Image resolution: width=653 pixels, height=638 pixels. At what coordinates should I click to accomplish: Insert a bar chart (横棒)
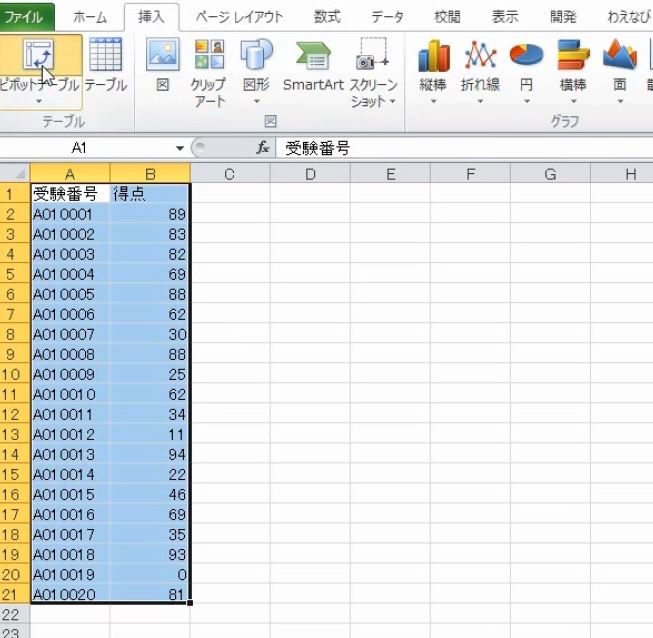coord(573,55)
